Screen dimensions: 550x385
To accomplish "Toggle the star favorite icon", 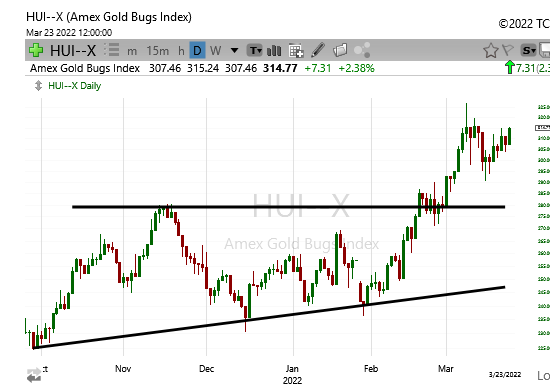I will tap(490, 50).
